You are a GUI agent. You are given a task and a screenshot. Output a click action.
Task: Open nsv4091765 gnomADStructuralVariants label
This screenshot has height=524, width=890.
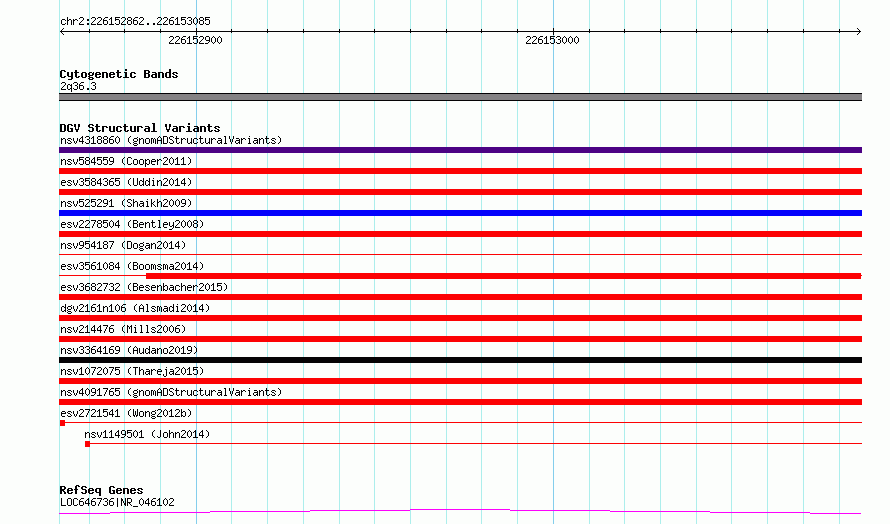click(x=171, y=392)
